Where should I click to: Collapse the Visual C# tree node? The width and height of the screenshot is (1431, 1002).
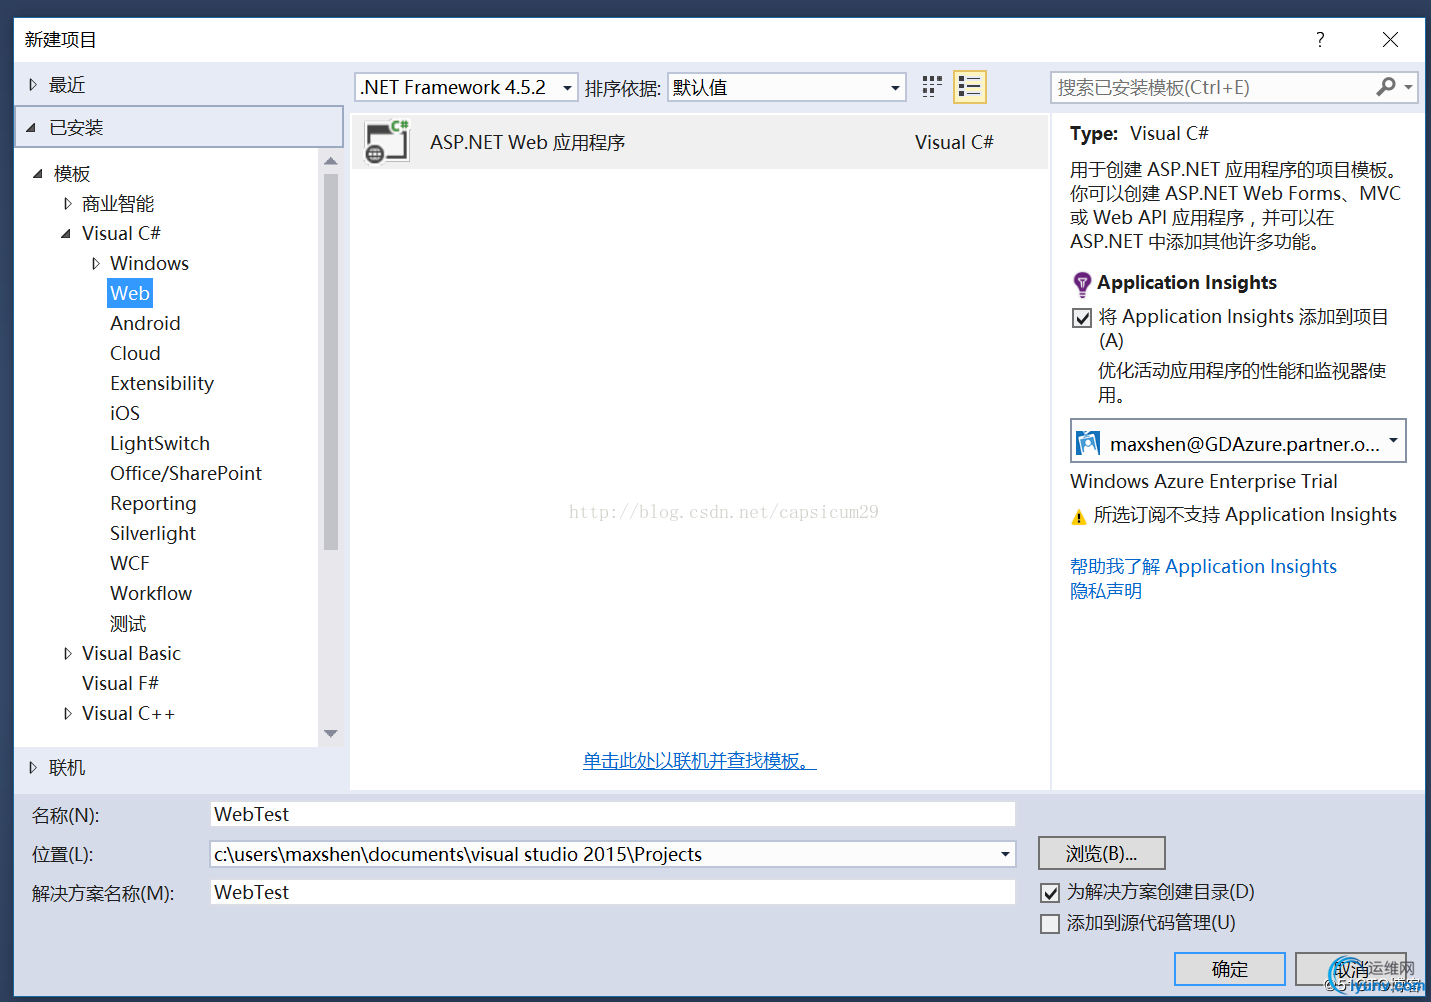[x=66, y=234]
